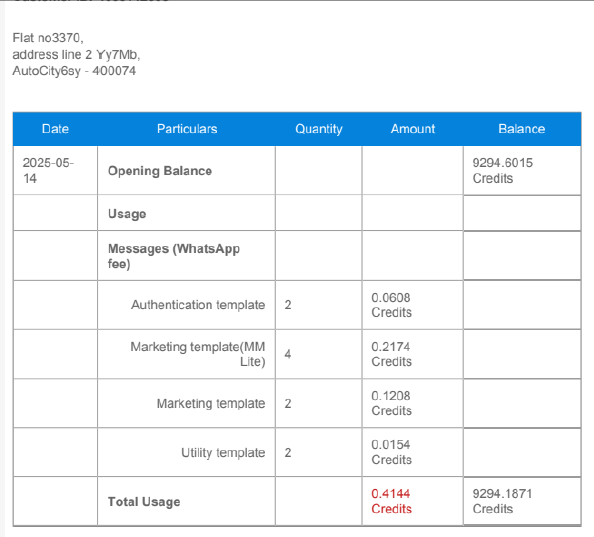This screenshot has height=537, width=594.
Task: Click the 0.0608 Credits amount
Action: tap(391, 305)
